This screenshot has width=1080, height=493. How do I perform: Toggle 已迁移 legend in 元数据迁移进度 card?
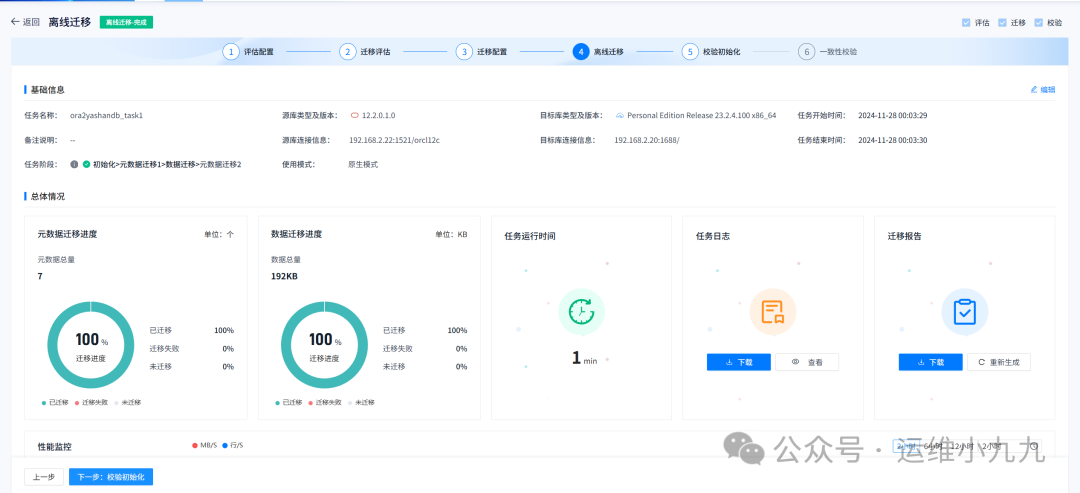[55, 402]
